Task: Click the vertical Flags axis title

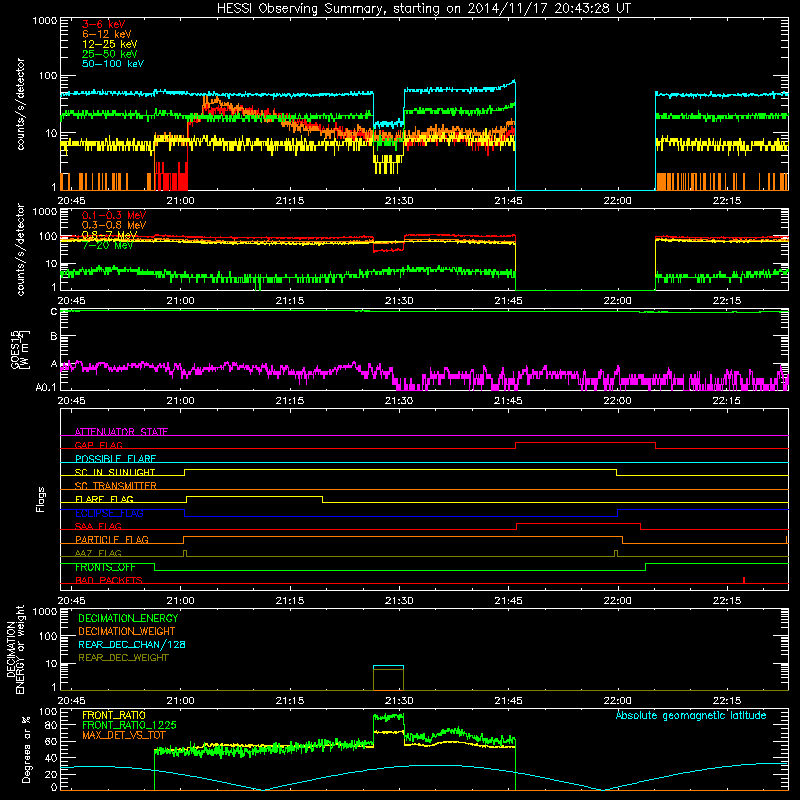Action: (x=41, y=499)
